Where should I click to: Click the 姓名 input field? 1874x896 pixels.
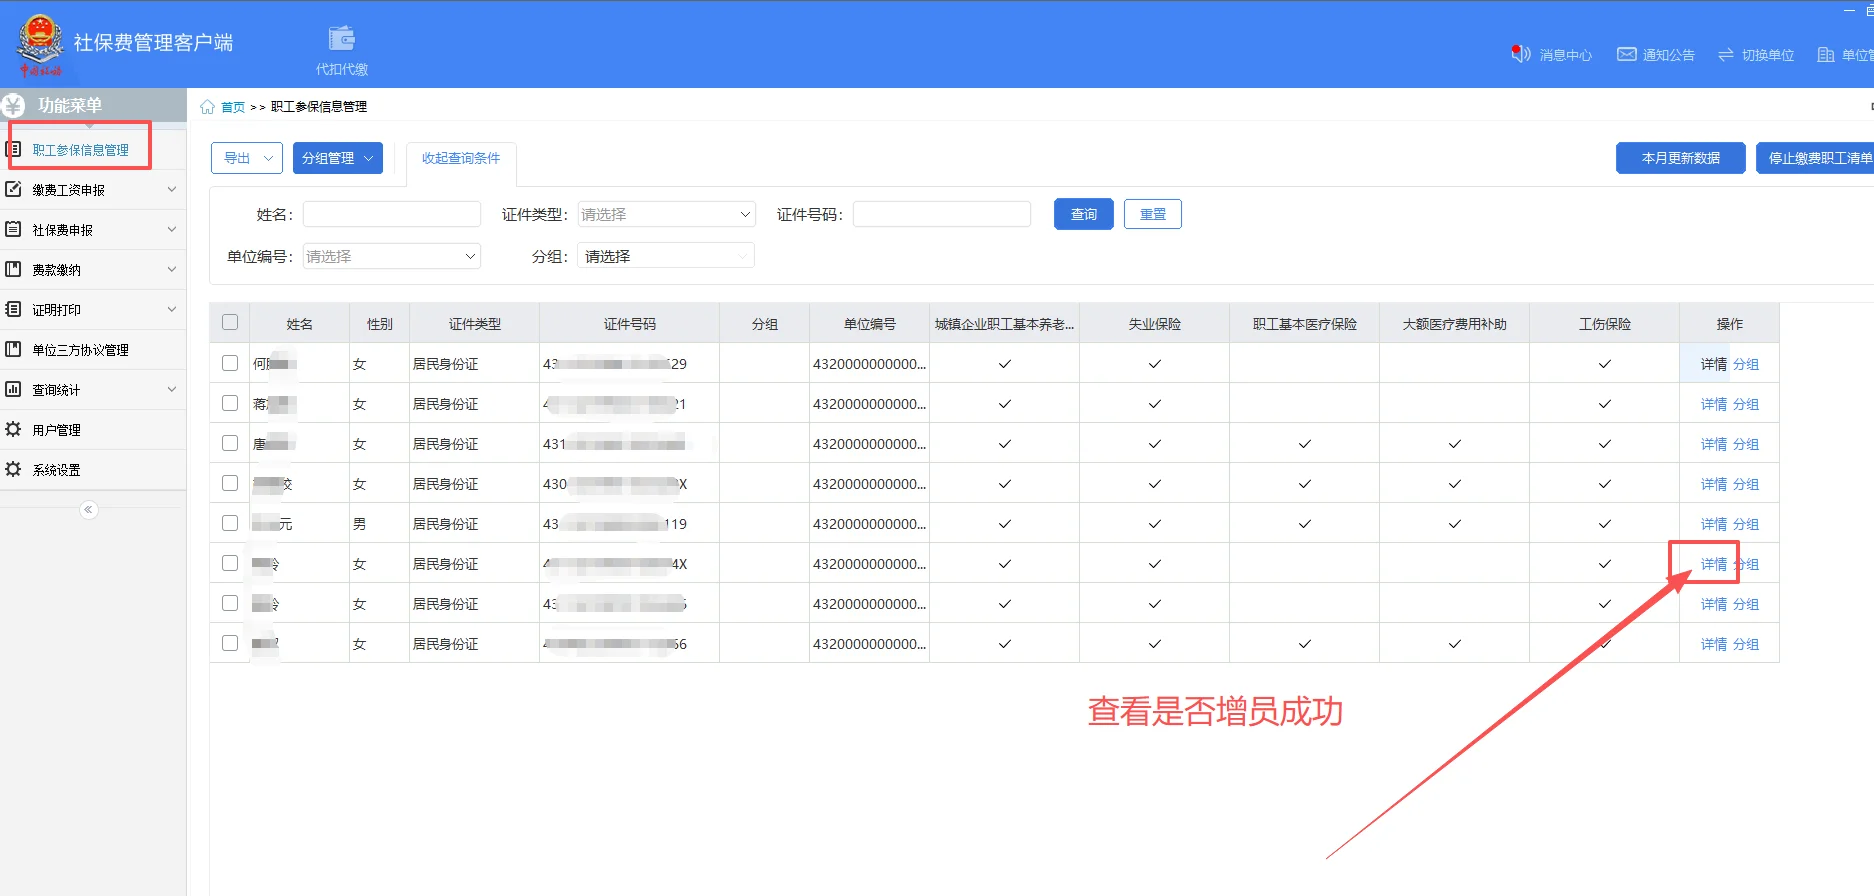[x=392, y=214]
